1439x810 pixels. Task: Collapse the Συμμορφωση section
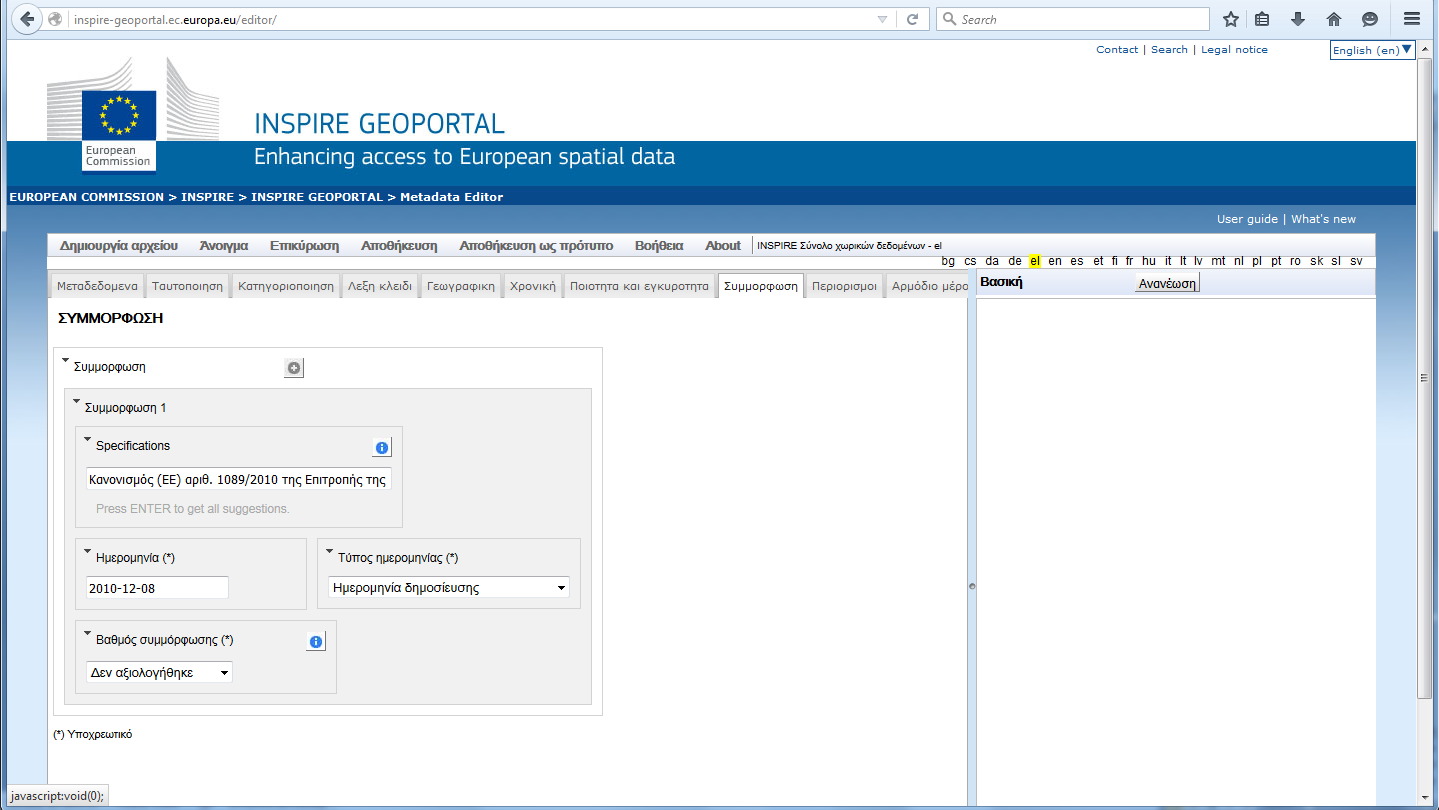click(66, 360)
